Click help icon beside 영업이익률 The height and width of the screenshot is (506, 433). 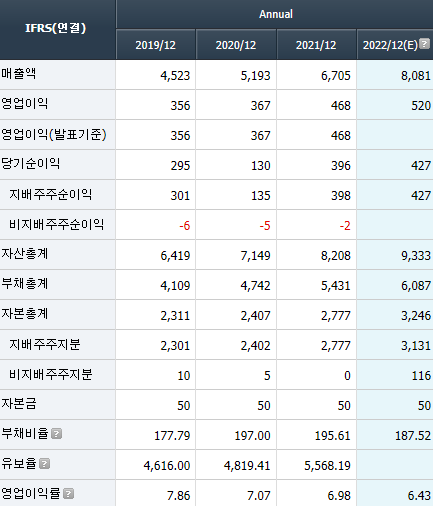[x=69, y=494]
